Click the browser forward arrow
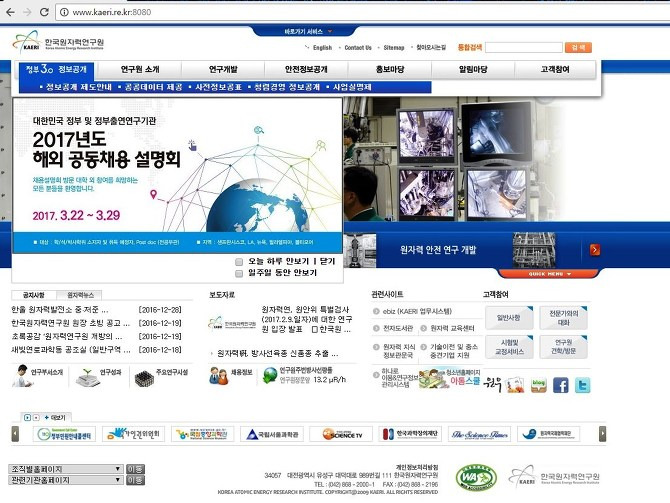This screenshot has width=670, height=503. pos(27,12)
